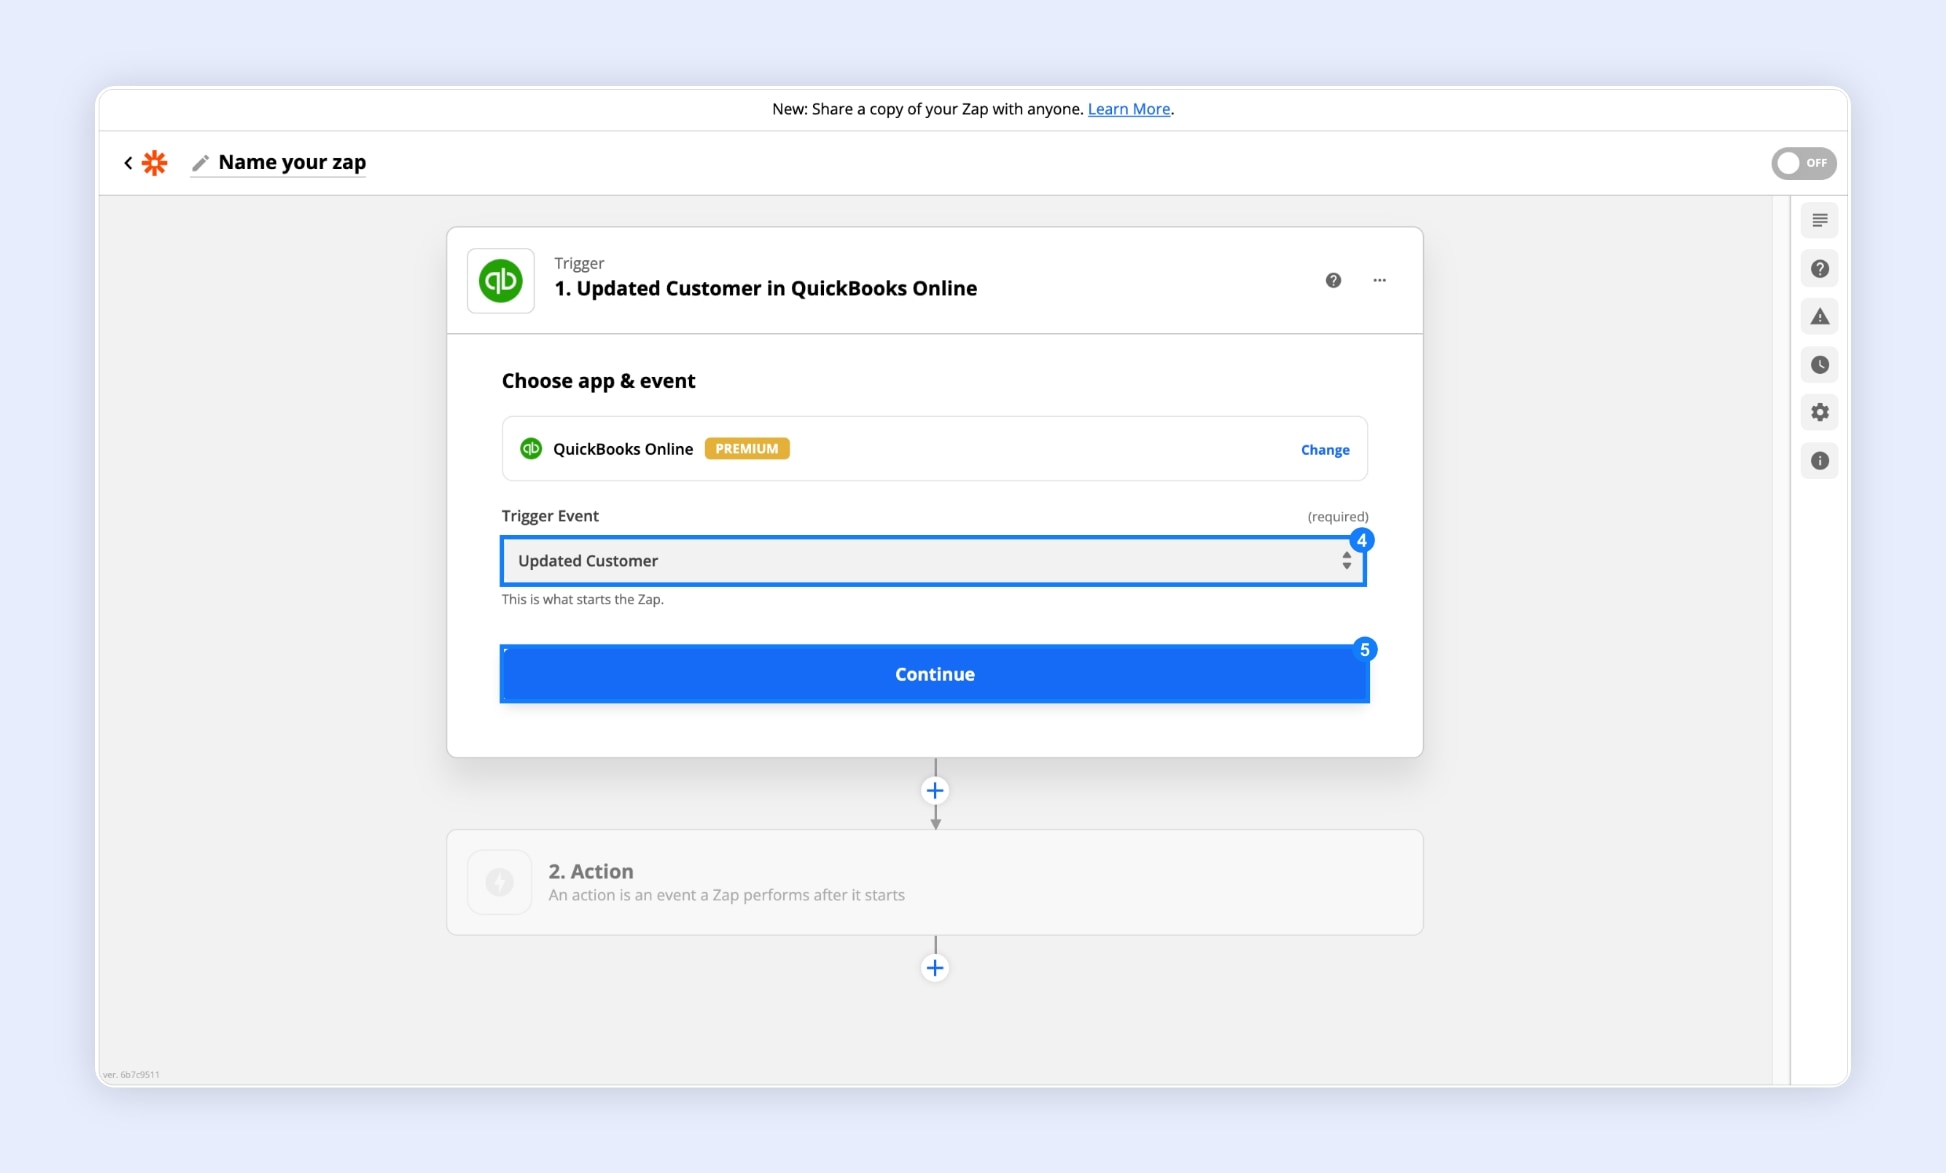Select the 2. Action step card
Image resolution: width=1946 pixels, height=1174 pixels.
click(x=934, y=882)
